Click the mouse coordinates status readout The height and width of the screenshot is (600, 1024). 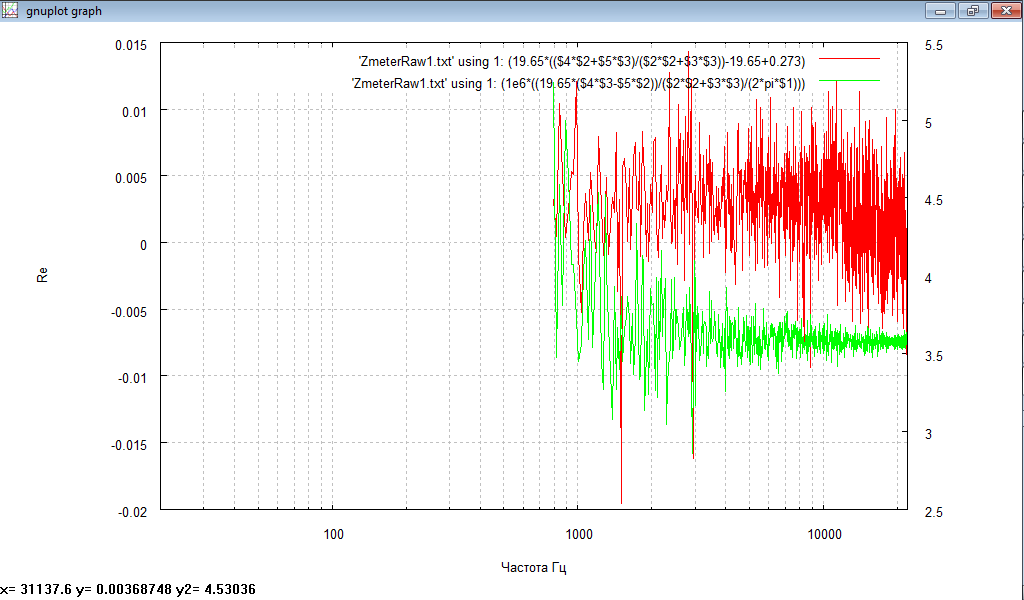tap(128, 590)
